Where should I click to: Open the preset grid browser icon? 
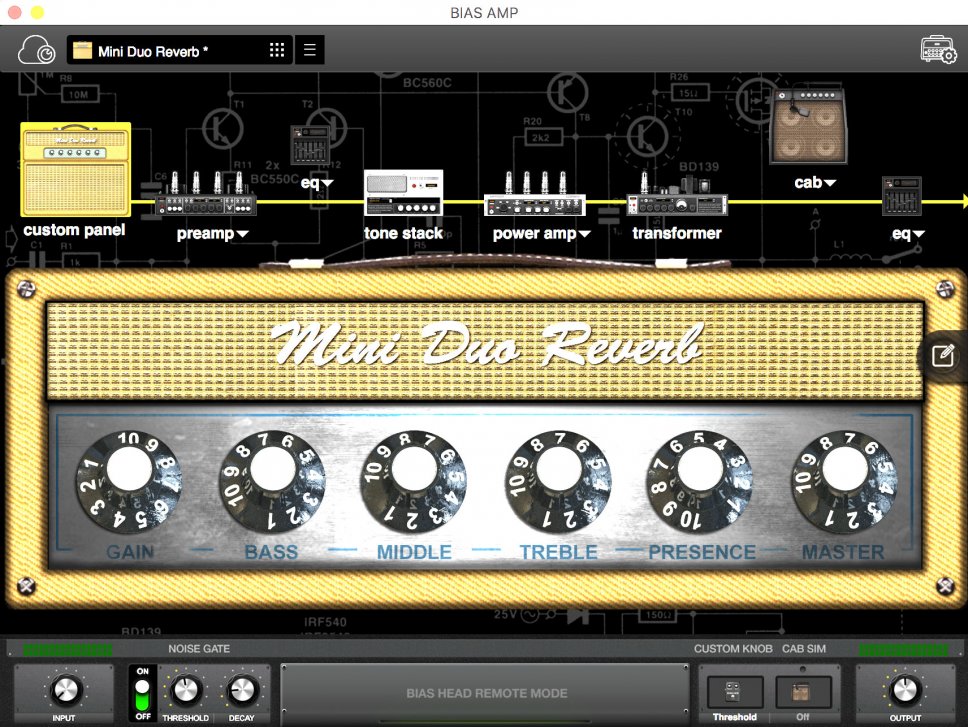click(x=277, y=51)
